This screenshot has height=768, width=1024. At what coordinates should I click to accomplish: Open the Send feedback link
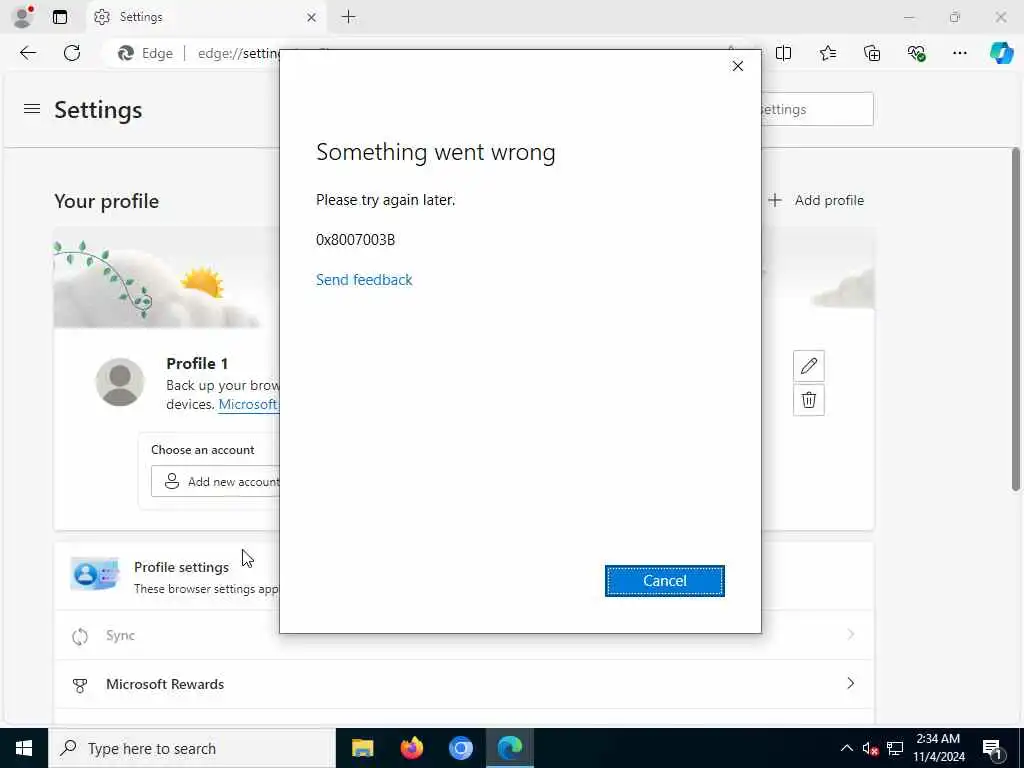pyautogui.click(x=364, y=280)
